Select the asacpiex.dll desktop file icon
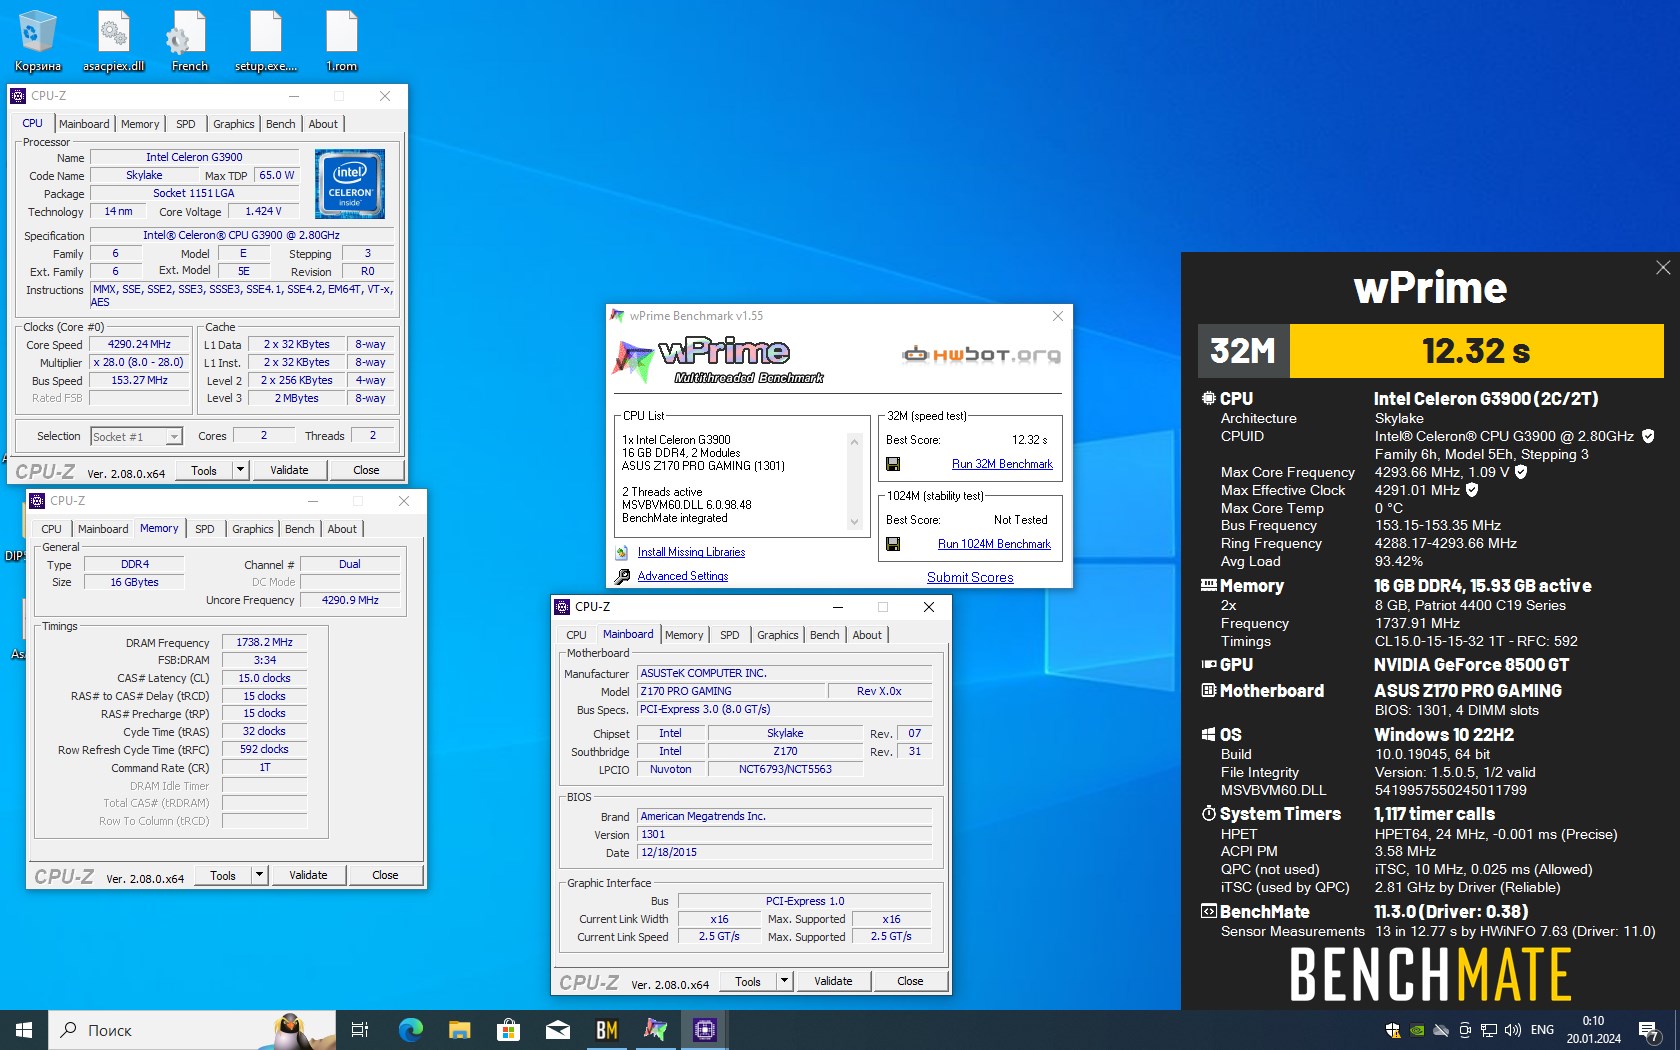This screenshot has width=1680, height=1050. [x=113, y=41]
